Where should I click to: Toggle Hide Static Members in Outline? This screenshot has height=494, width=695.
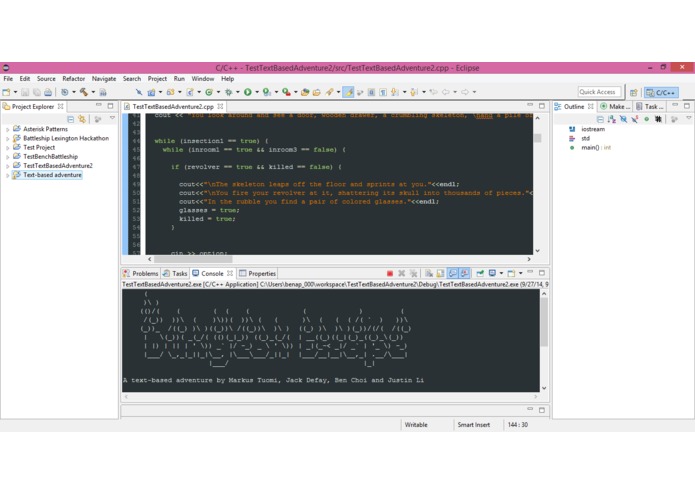635,119
